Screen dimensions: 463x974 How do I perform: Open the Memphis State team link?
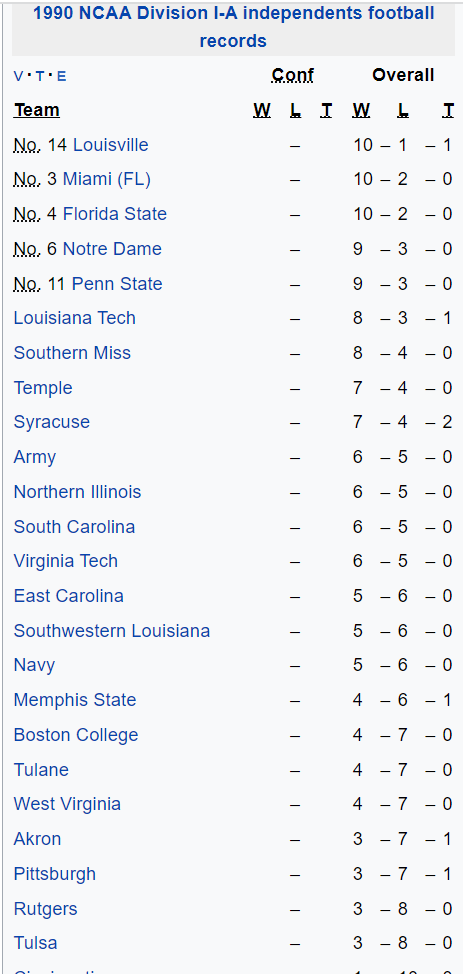[x=75, y=700]
